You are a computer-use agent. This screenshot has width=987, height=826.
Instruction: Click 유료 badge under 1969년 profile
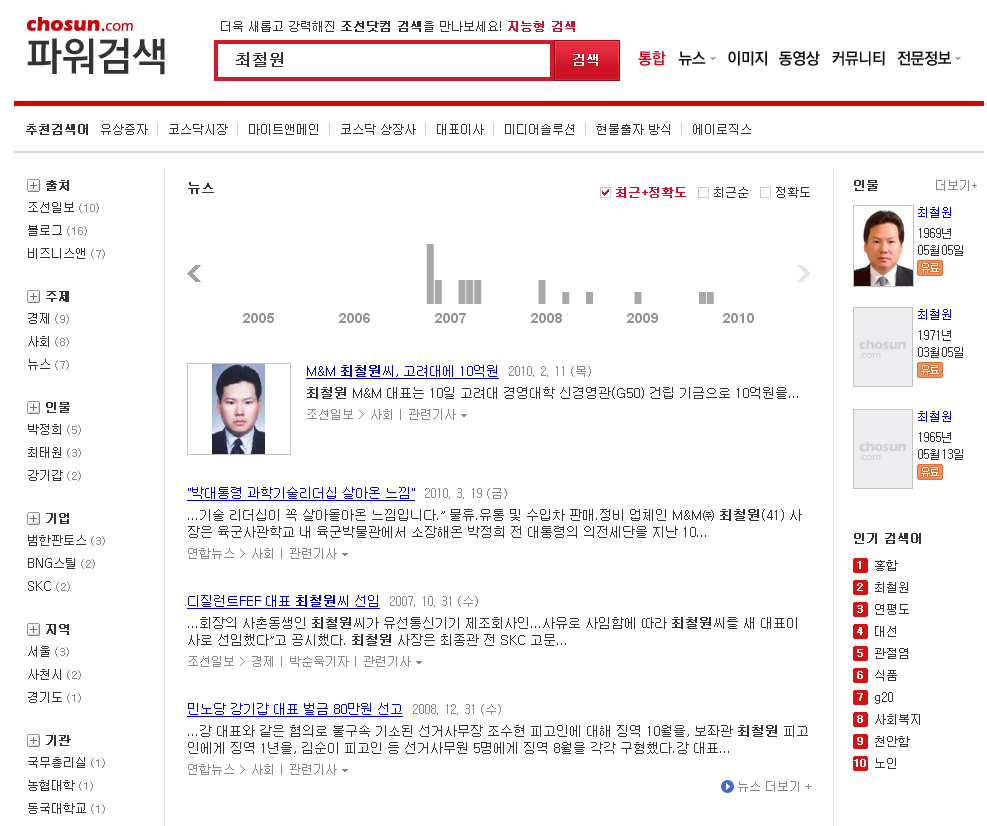click(930, 268)
